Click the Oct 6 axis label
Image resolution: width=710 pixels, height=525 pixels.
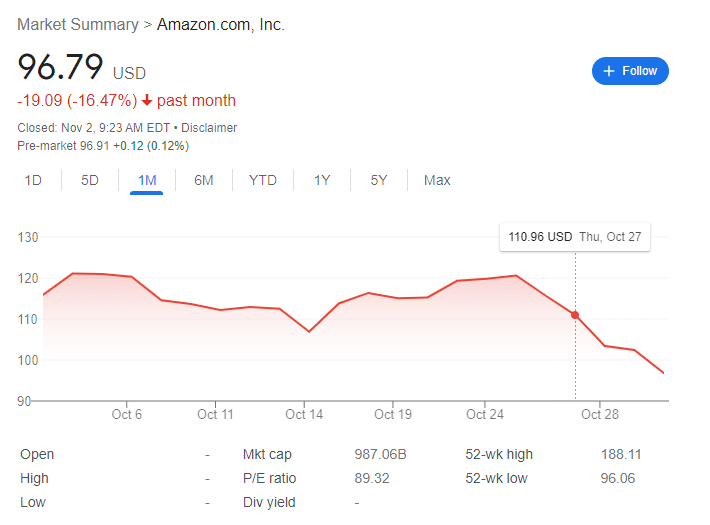127,414
